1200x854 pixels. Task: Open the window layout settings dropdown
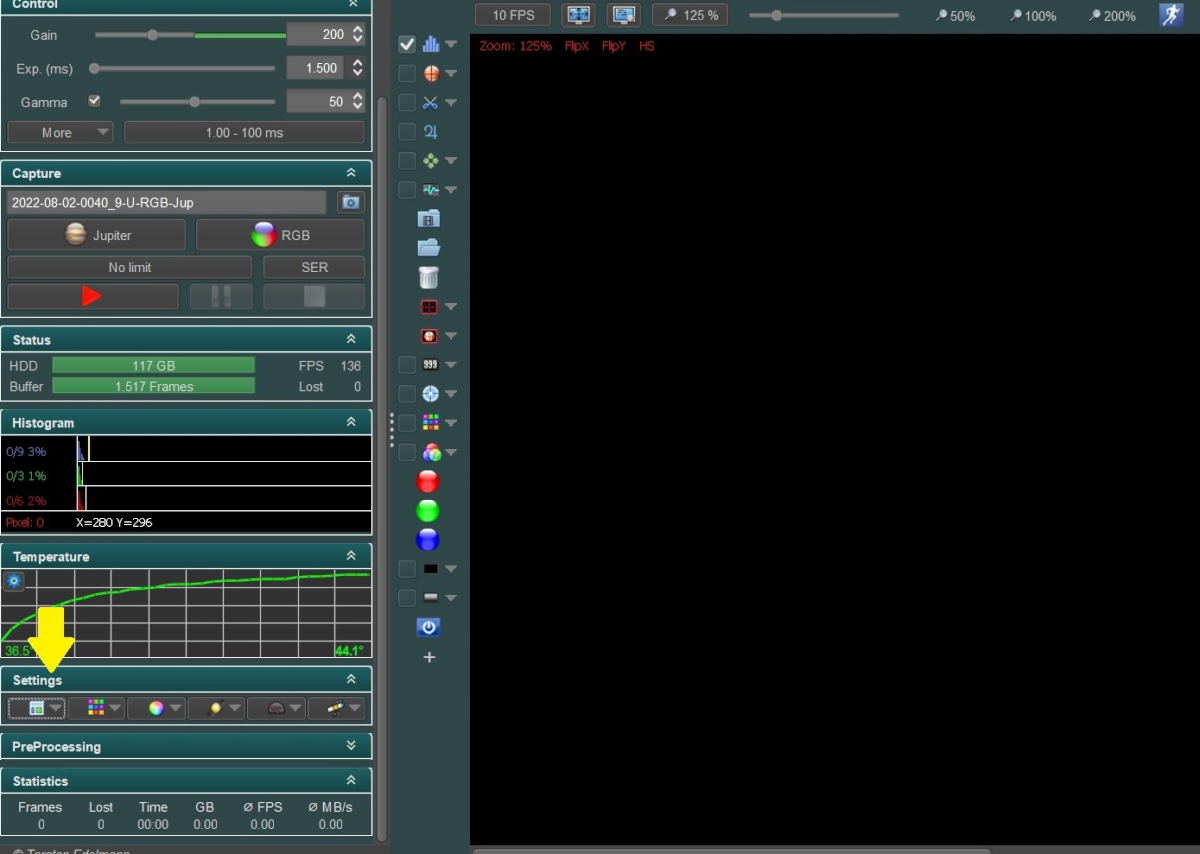point(37,708)
